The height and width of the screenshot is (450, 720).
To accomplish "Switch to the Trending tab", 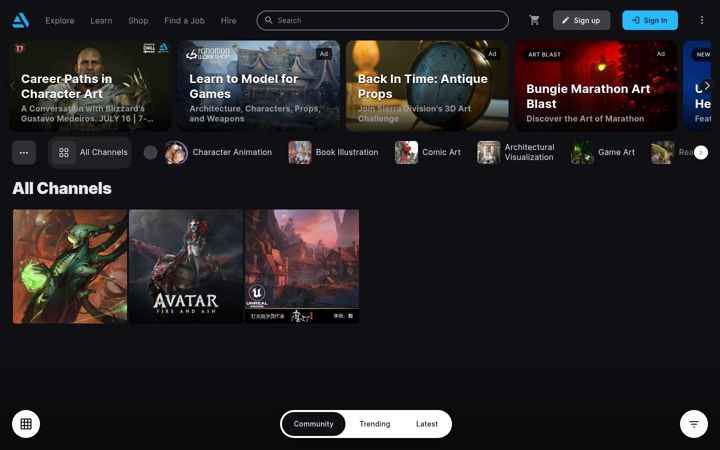I will tap(375, 424).
